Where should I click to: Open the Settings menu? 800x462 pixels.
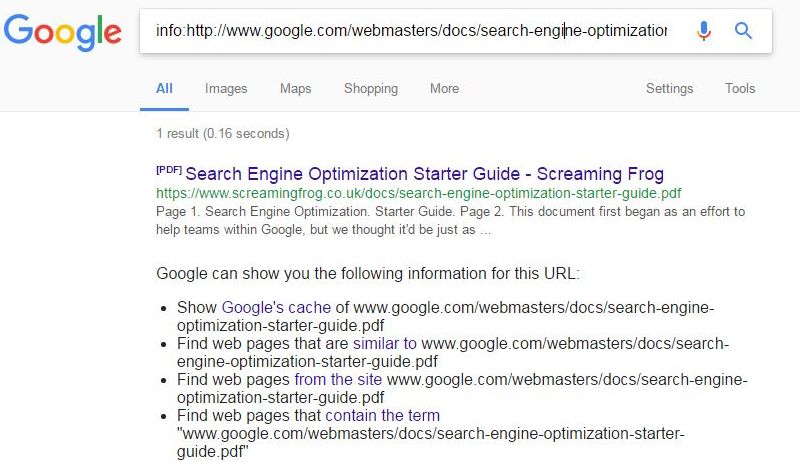pyautogui.click(x=669, y=88)
